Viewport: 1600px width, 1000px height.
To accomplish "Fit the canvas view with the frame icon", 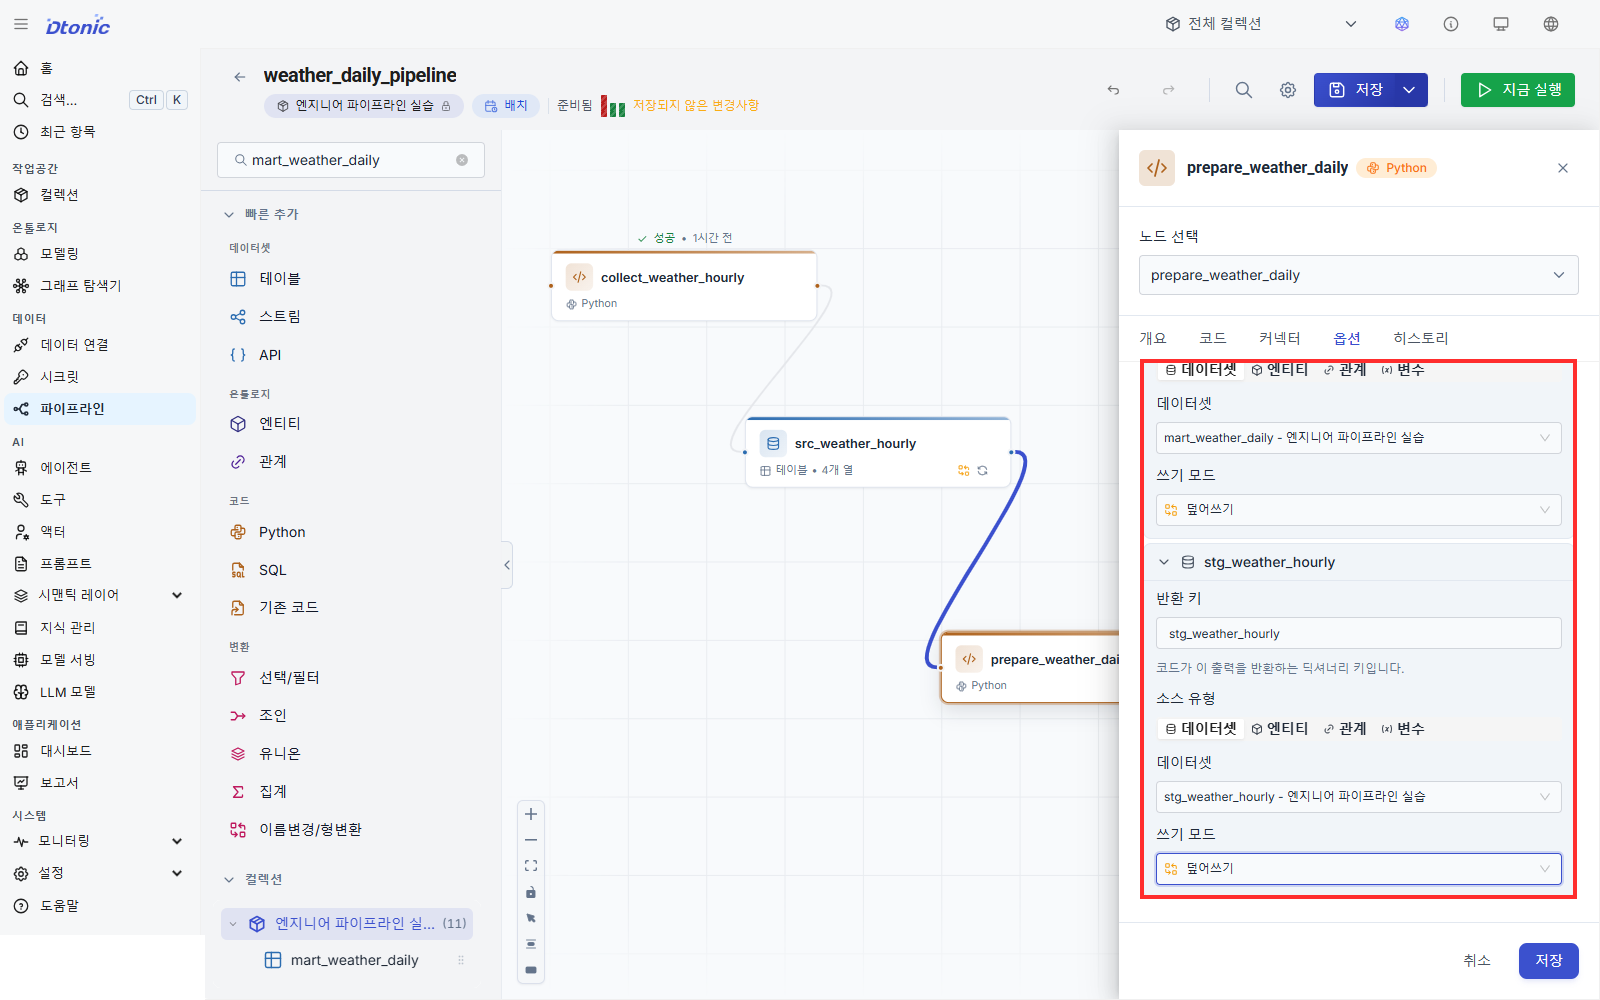I will [531, 866].
